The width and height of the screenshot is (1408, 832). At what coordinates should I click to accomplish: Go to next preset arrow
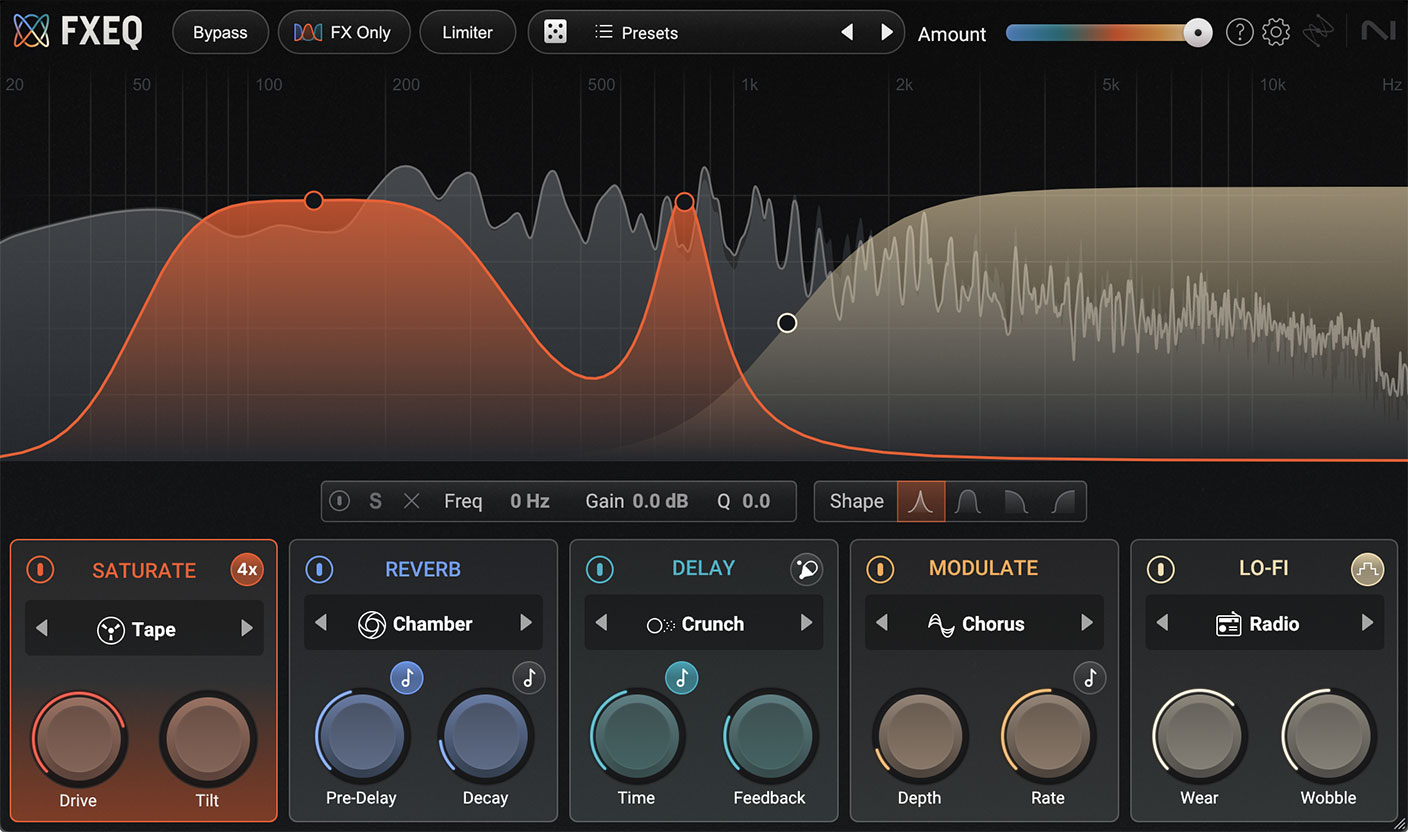(886, 33)
